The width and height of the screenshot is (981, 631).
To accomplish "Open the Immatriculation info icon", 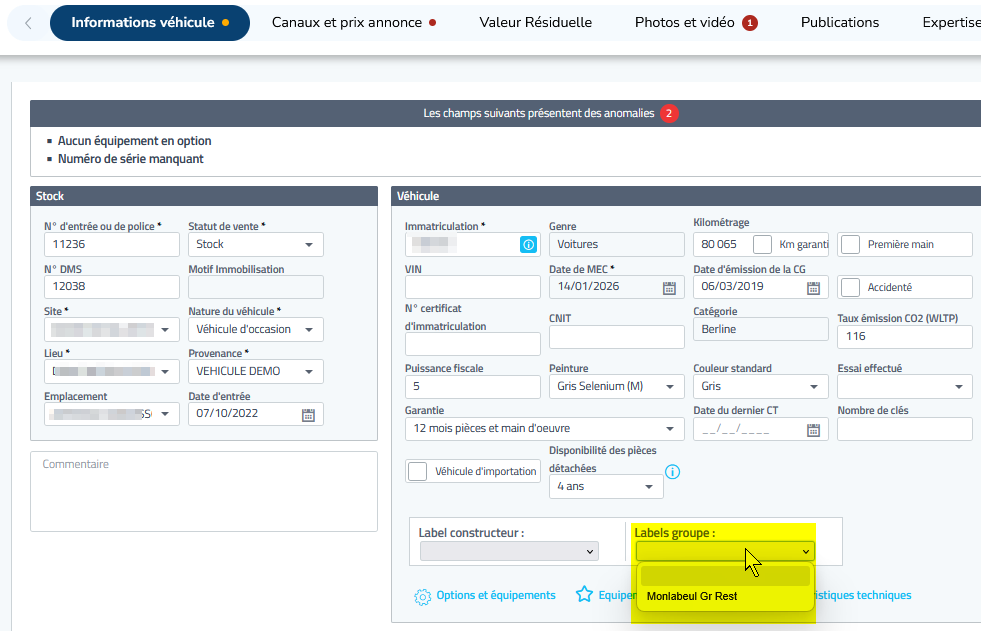I will pyautogui.click(x=528, y=245).
